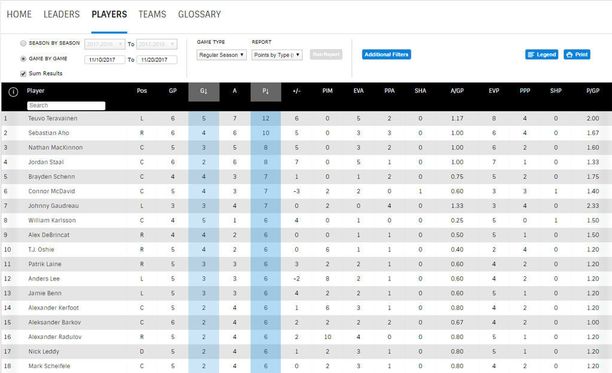Expand the Points by Type report dropdown

277,55
